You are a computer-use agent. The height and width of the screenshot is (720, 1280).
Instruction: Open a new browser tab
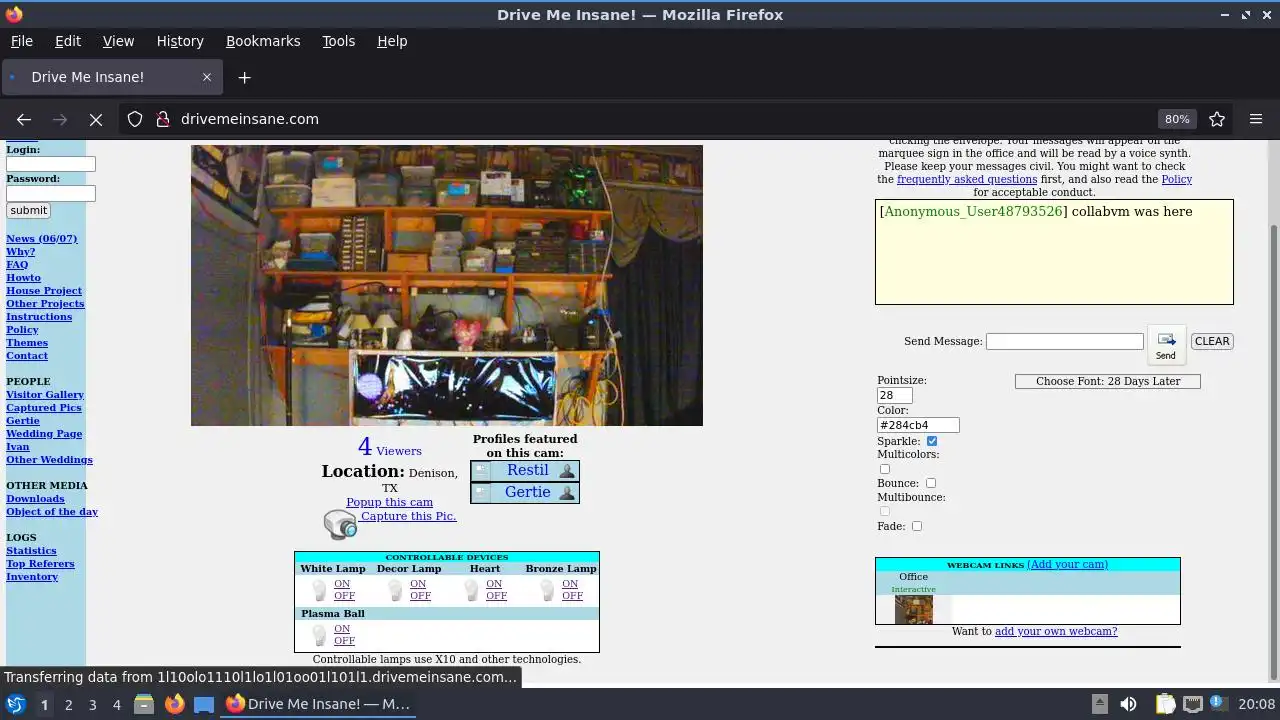coord(244,77)
